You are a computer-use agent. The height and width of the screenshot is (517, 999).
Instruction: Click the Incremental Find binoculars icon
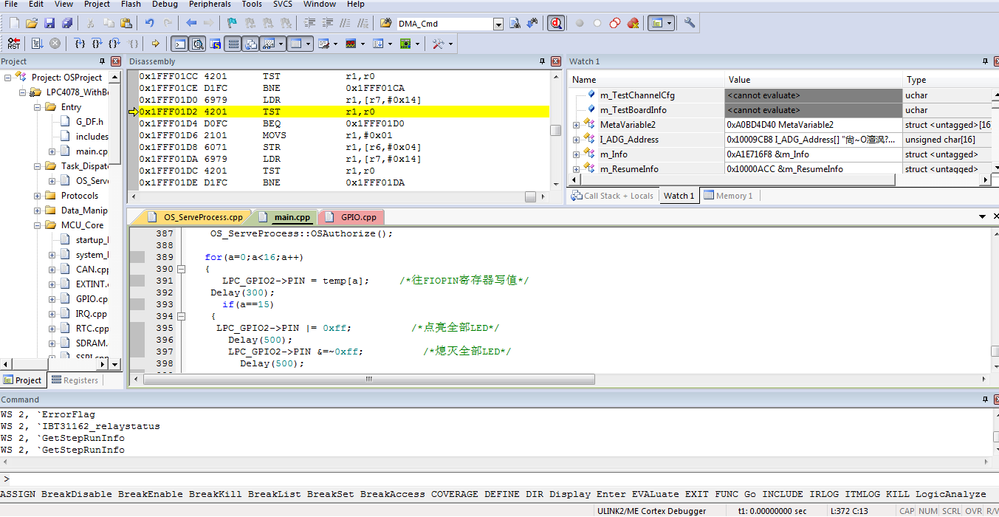pos(533,24)
